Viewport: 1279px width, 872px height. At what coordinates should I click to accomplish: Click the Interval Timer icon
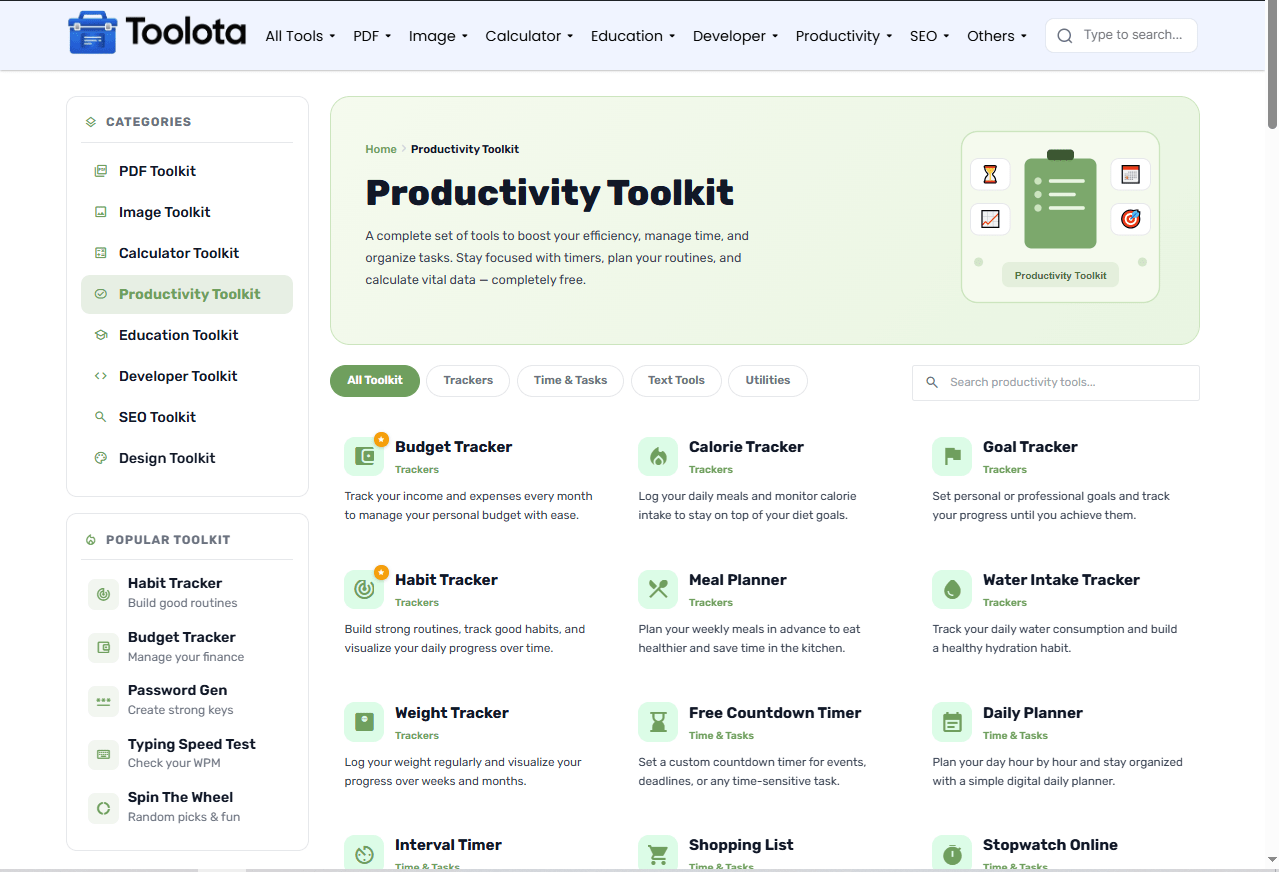[364, 854]
